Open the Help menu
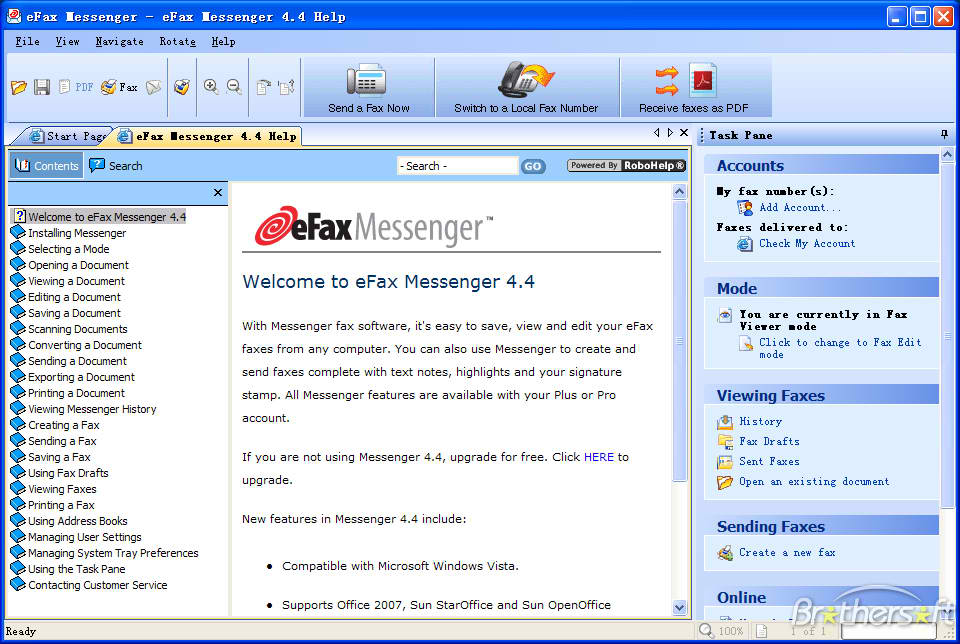960x644 pixels. tap(223, 42)
